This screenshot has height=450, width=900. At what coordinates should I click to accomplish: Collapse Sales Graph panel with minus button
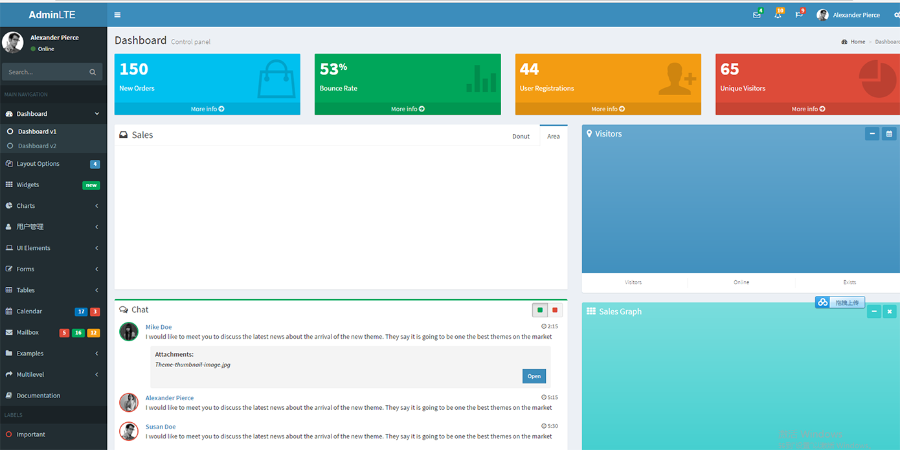click(874, 312)
